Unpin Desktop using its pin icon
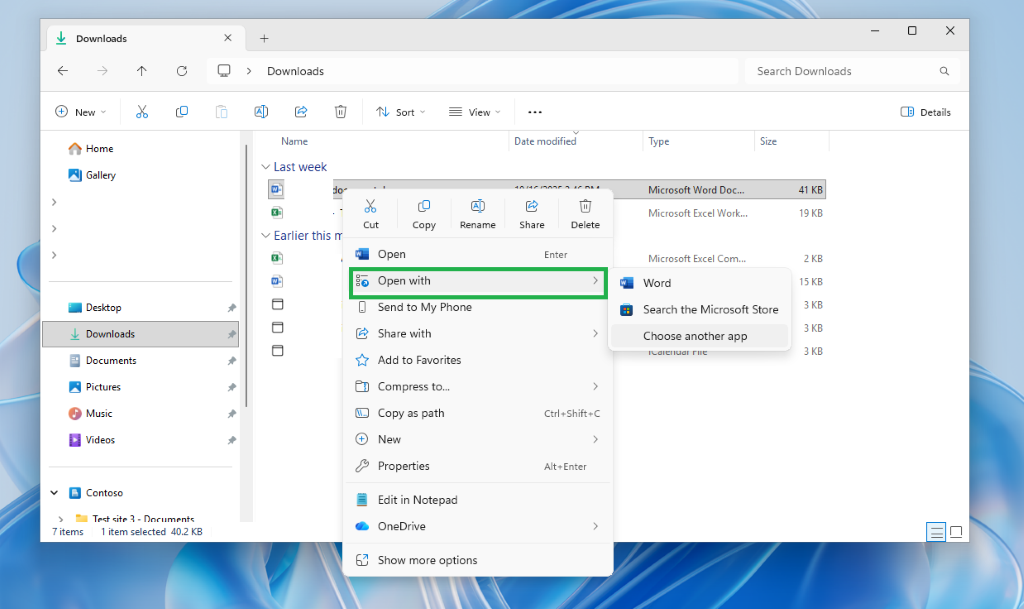 click(x=231, y=307)
